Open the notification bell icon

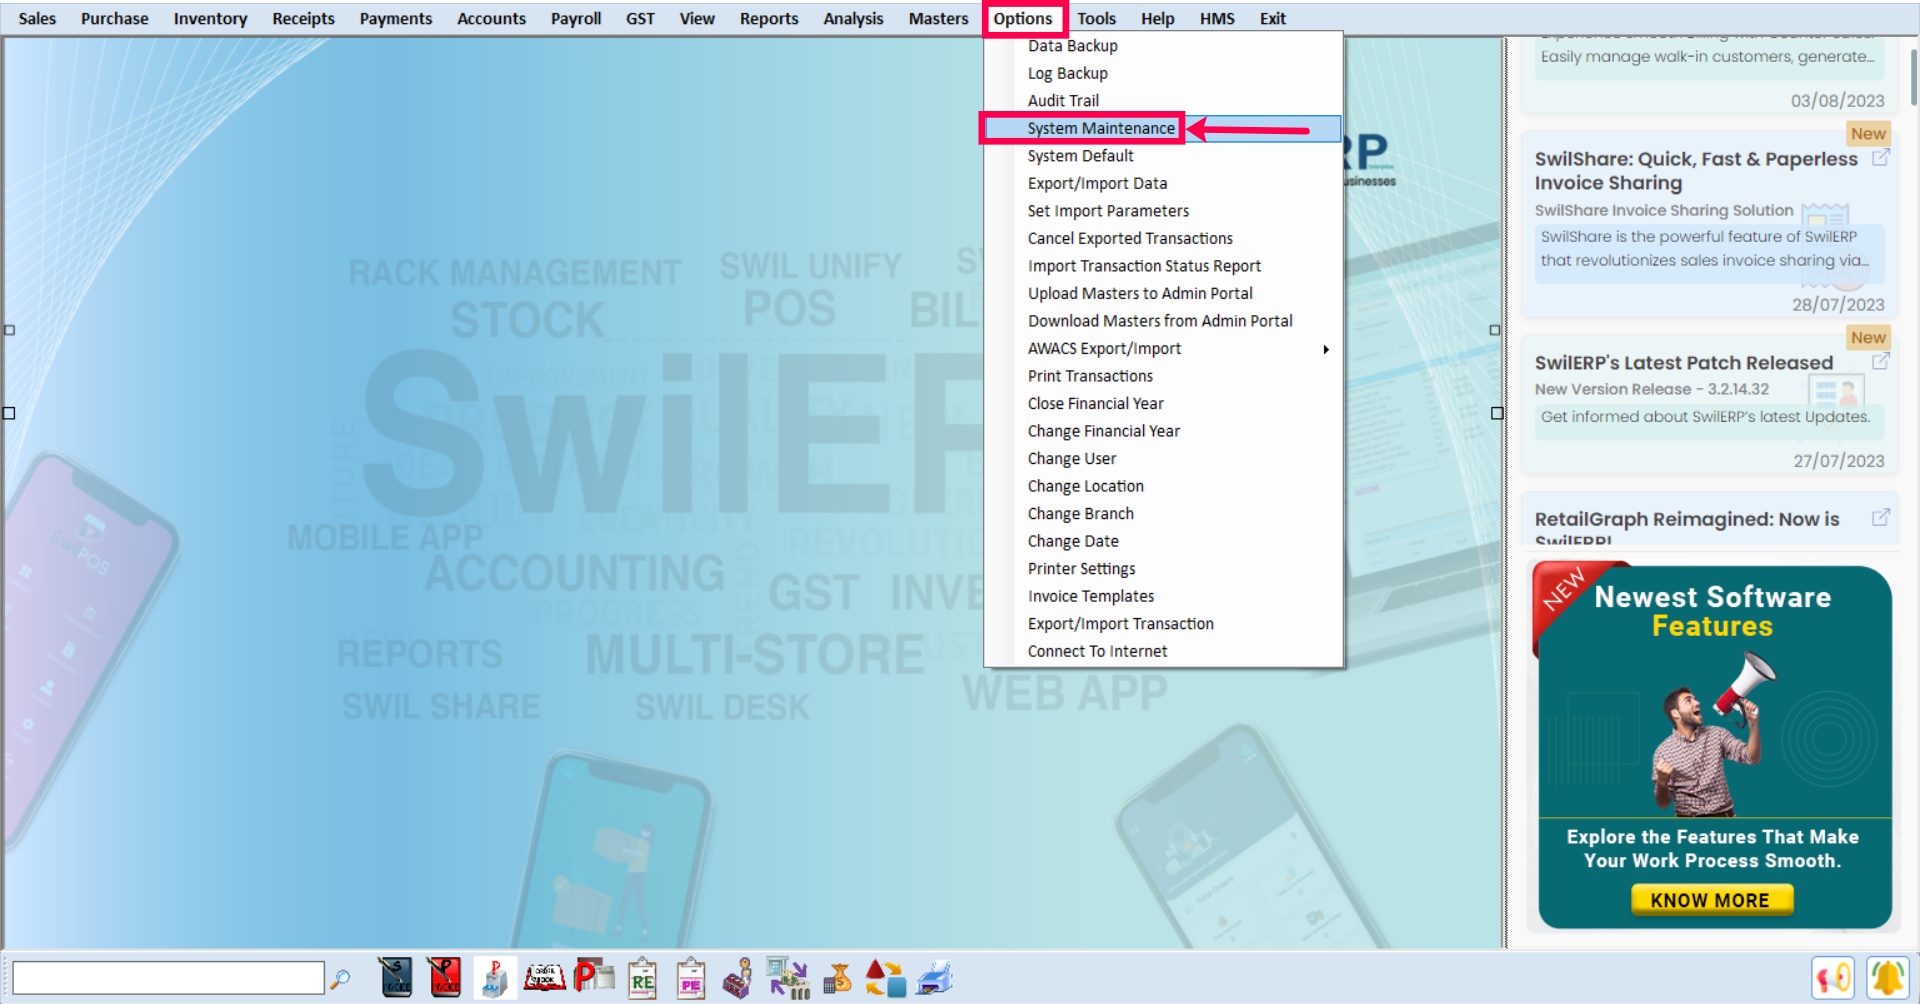tap(1887, 977)
